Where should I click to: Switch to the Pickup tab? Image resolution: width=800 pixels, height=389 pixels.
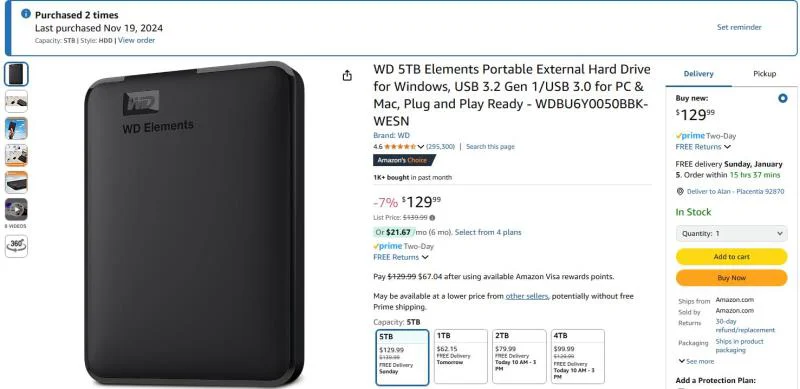(x=764, y=74)
